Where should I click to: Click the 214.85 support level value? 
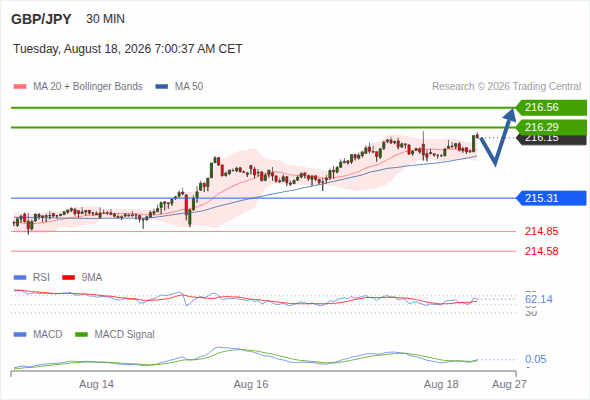point(541,231)
